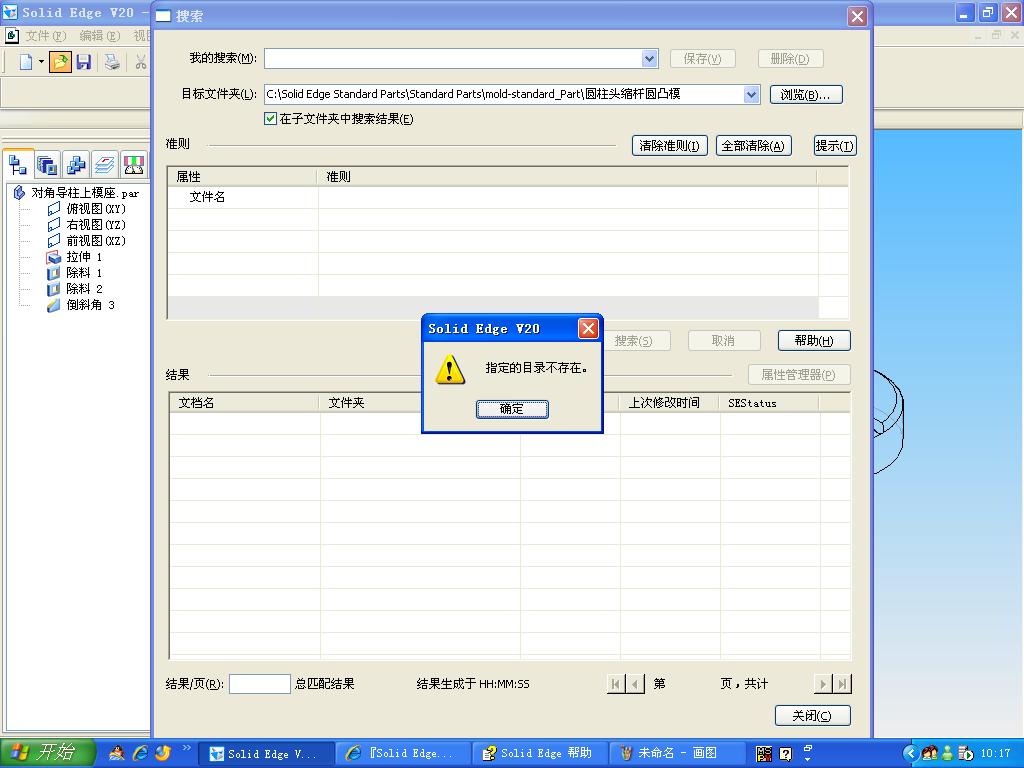Sort results by SEStatus column header
This screenshot has height=768, width=1024.
tap(769, 403)
